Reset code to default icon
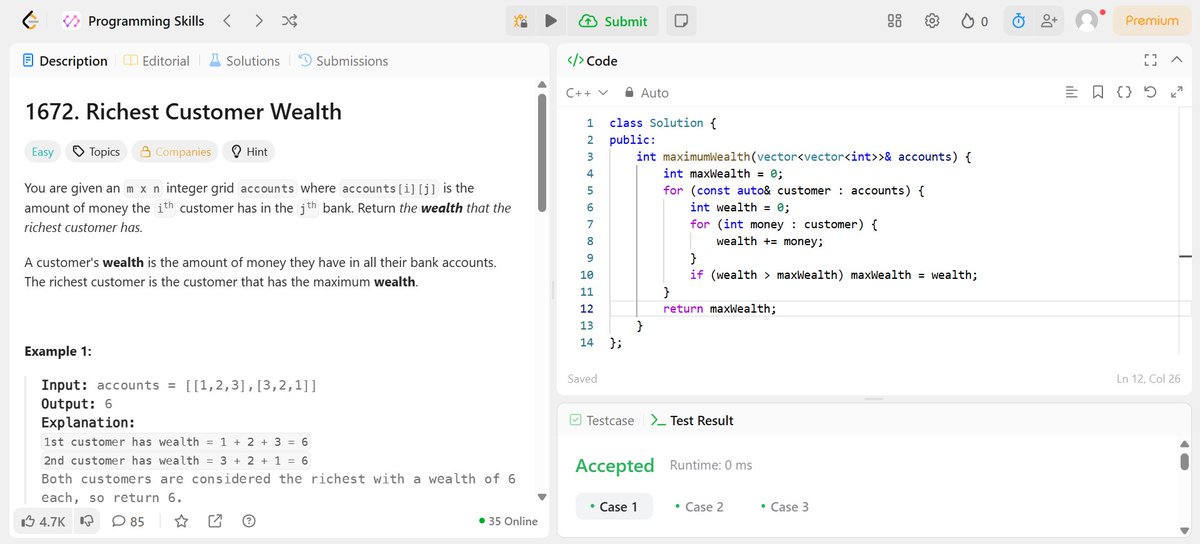1200x544 pixels. point(1150,93)
